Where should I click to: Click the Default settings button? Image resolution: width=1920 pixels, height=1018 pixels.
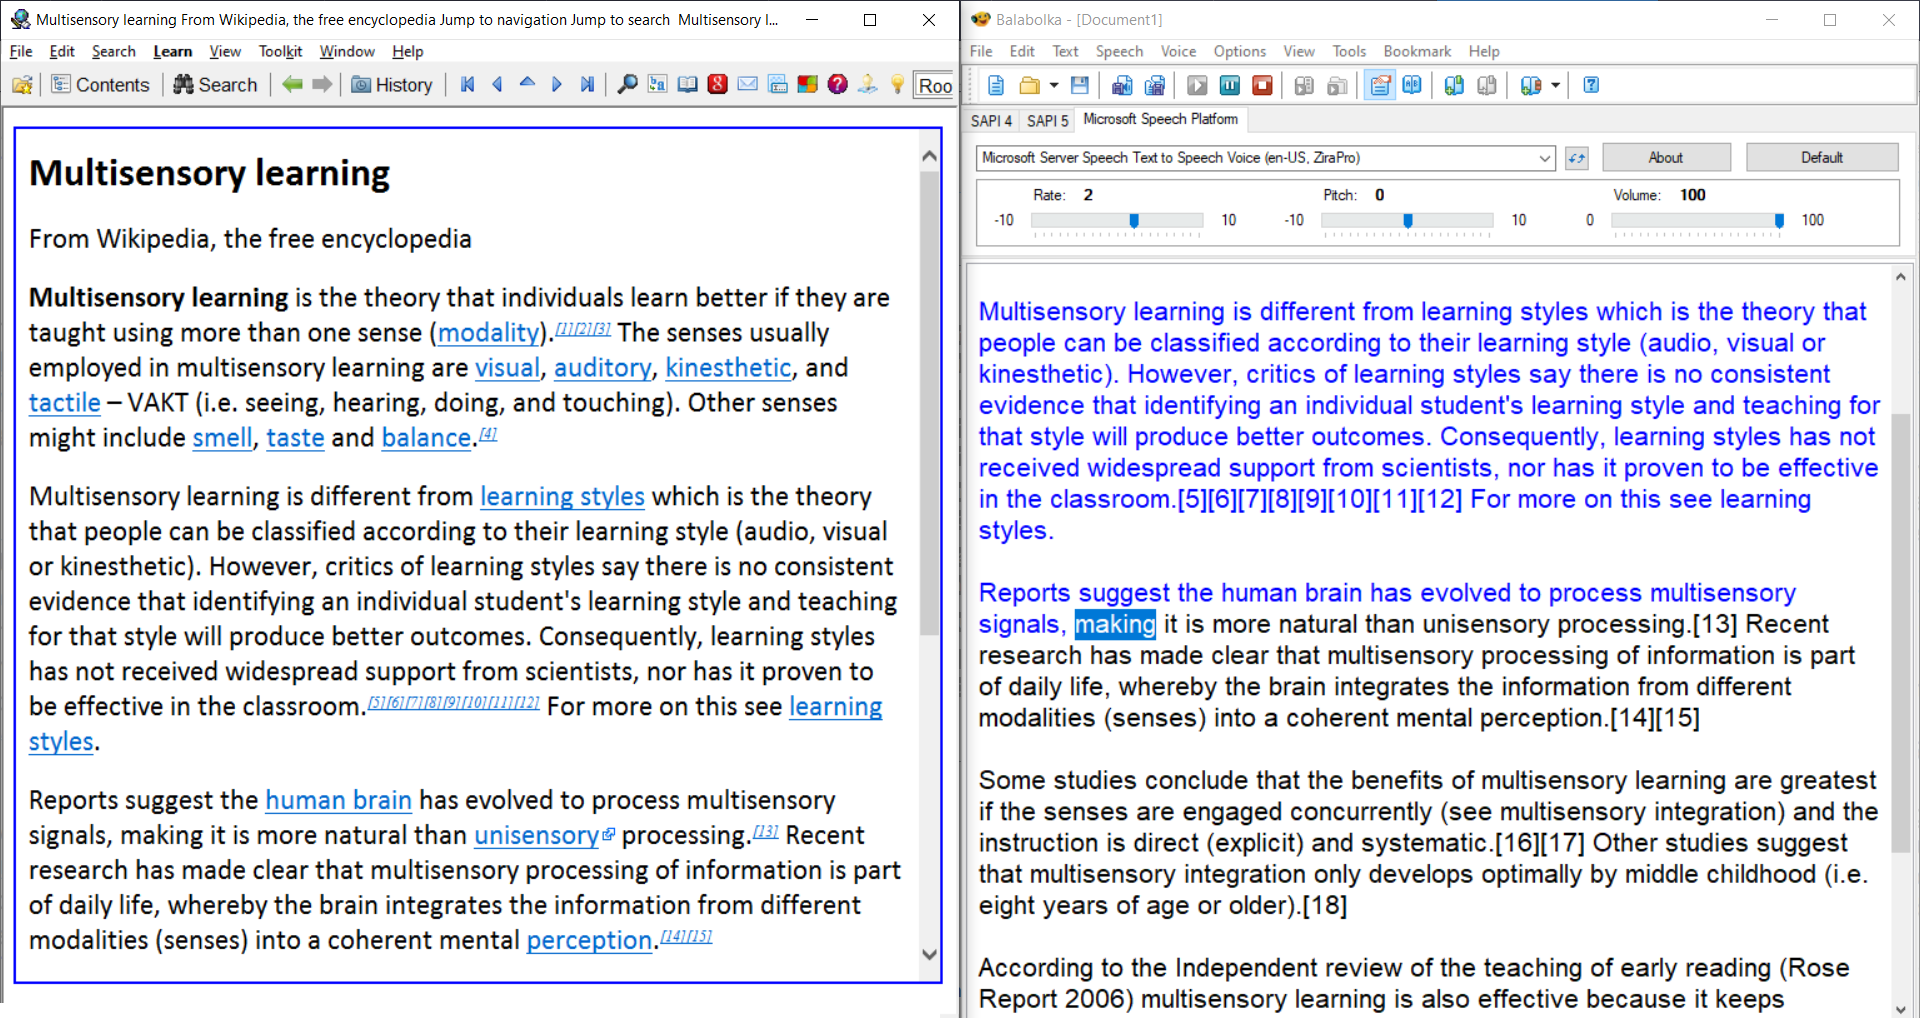click(1822, 158)
